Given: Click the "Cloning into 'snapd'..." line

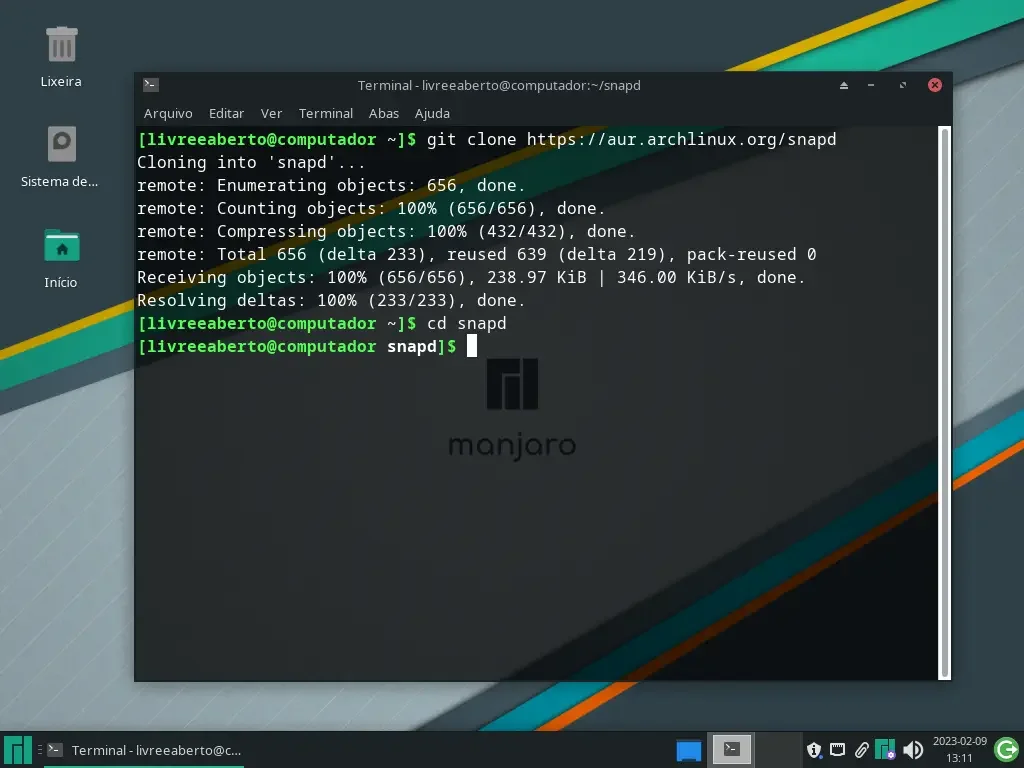Looking at the screenshot, I should [x=251, y=163].
